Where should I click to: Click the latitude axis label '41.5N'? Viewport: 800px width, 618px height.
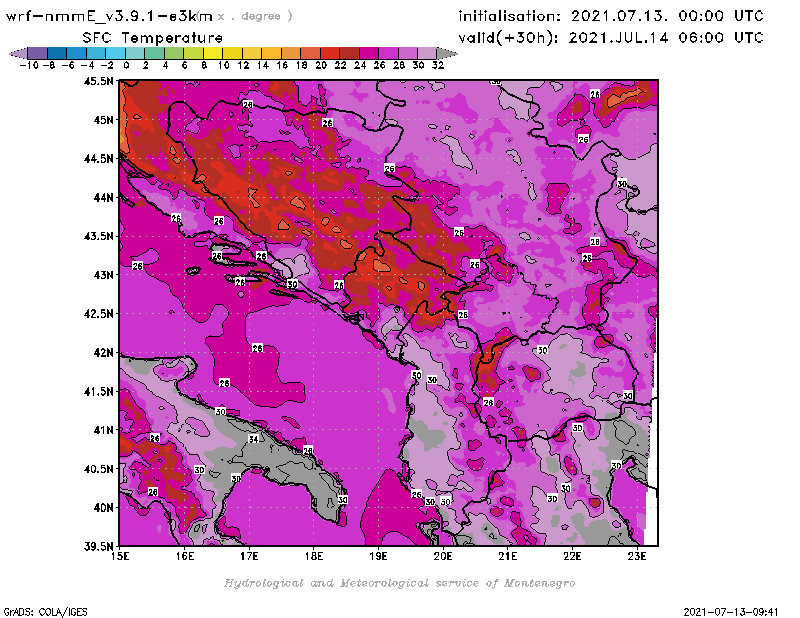coord(98,391)
